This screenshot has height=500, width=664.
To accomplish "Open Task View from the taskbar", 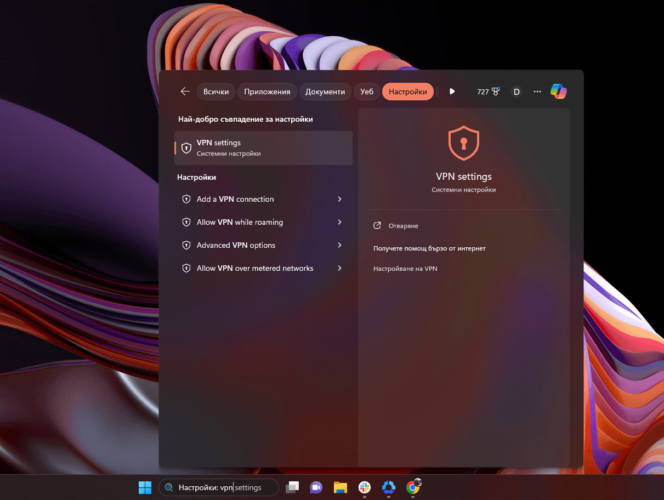I will (x=292, y=487).
